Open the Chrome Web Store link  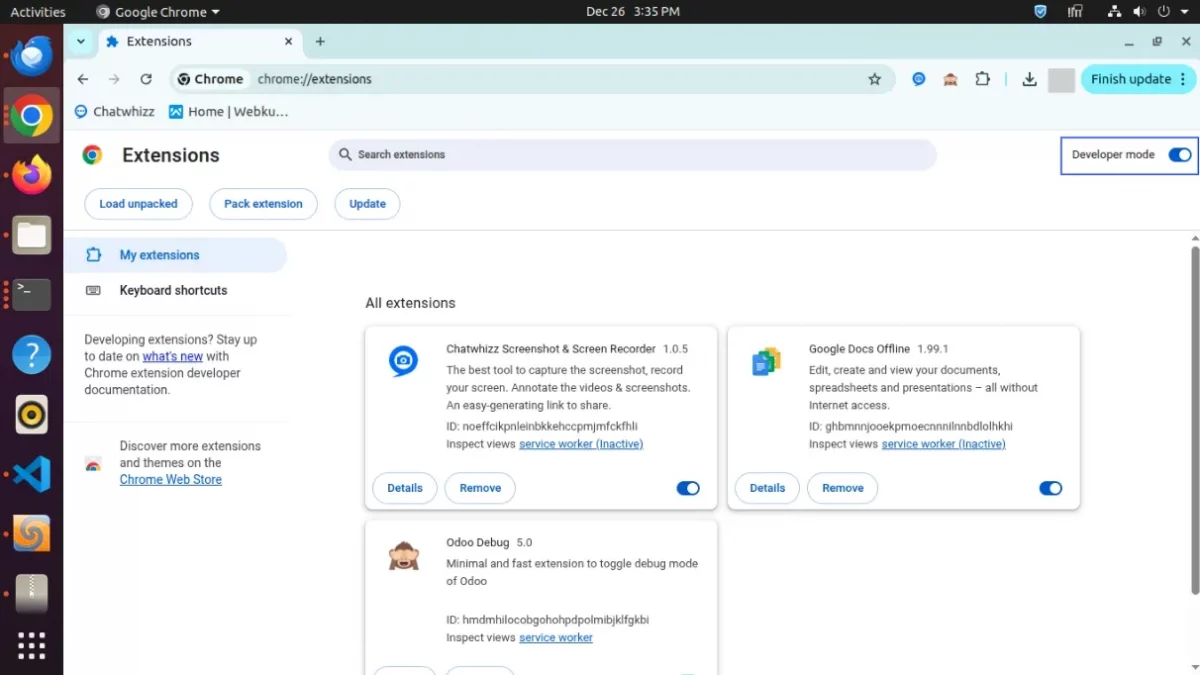pos(170,480)
